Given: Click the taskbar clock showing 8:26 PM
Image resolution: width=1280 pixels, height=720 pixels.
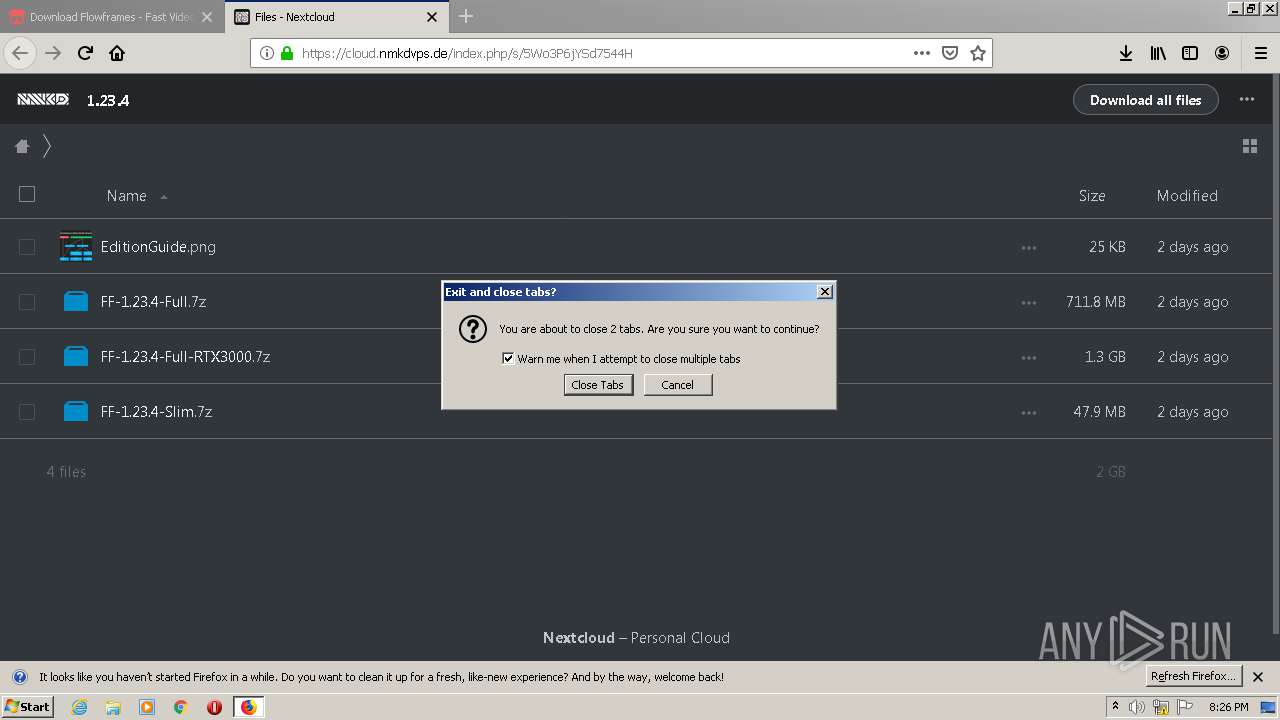Looking at the screenshot, I should [x=1228, y=707].
